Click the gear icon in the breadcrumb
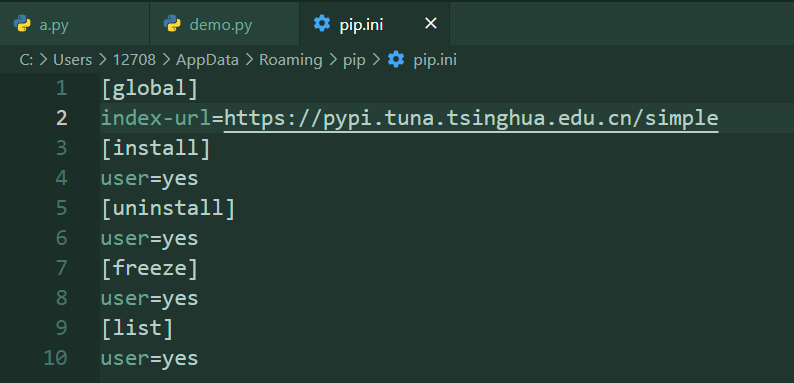This screenshot has height=383, width=794. (x=395, y=60)
